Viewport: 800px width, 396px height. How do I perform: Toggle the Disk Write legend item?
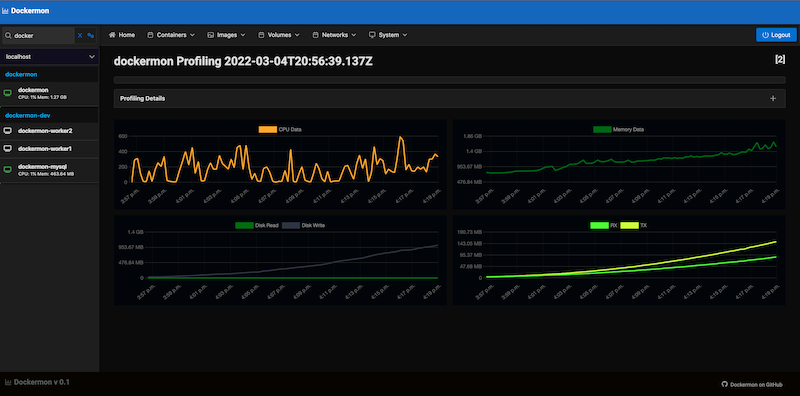point(304,225)
